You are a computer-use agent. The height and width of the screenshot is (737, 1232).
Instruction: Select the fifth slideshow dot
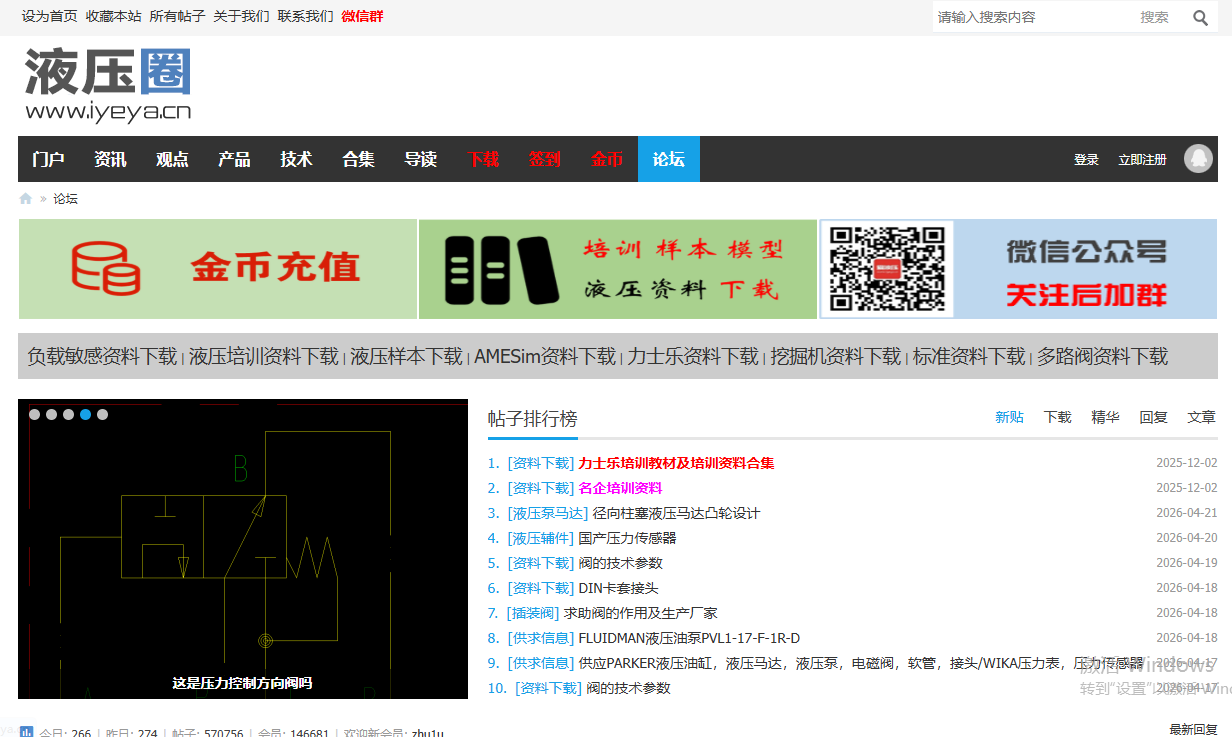coord(102,414)
